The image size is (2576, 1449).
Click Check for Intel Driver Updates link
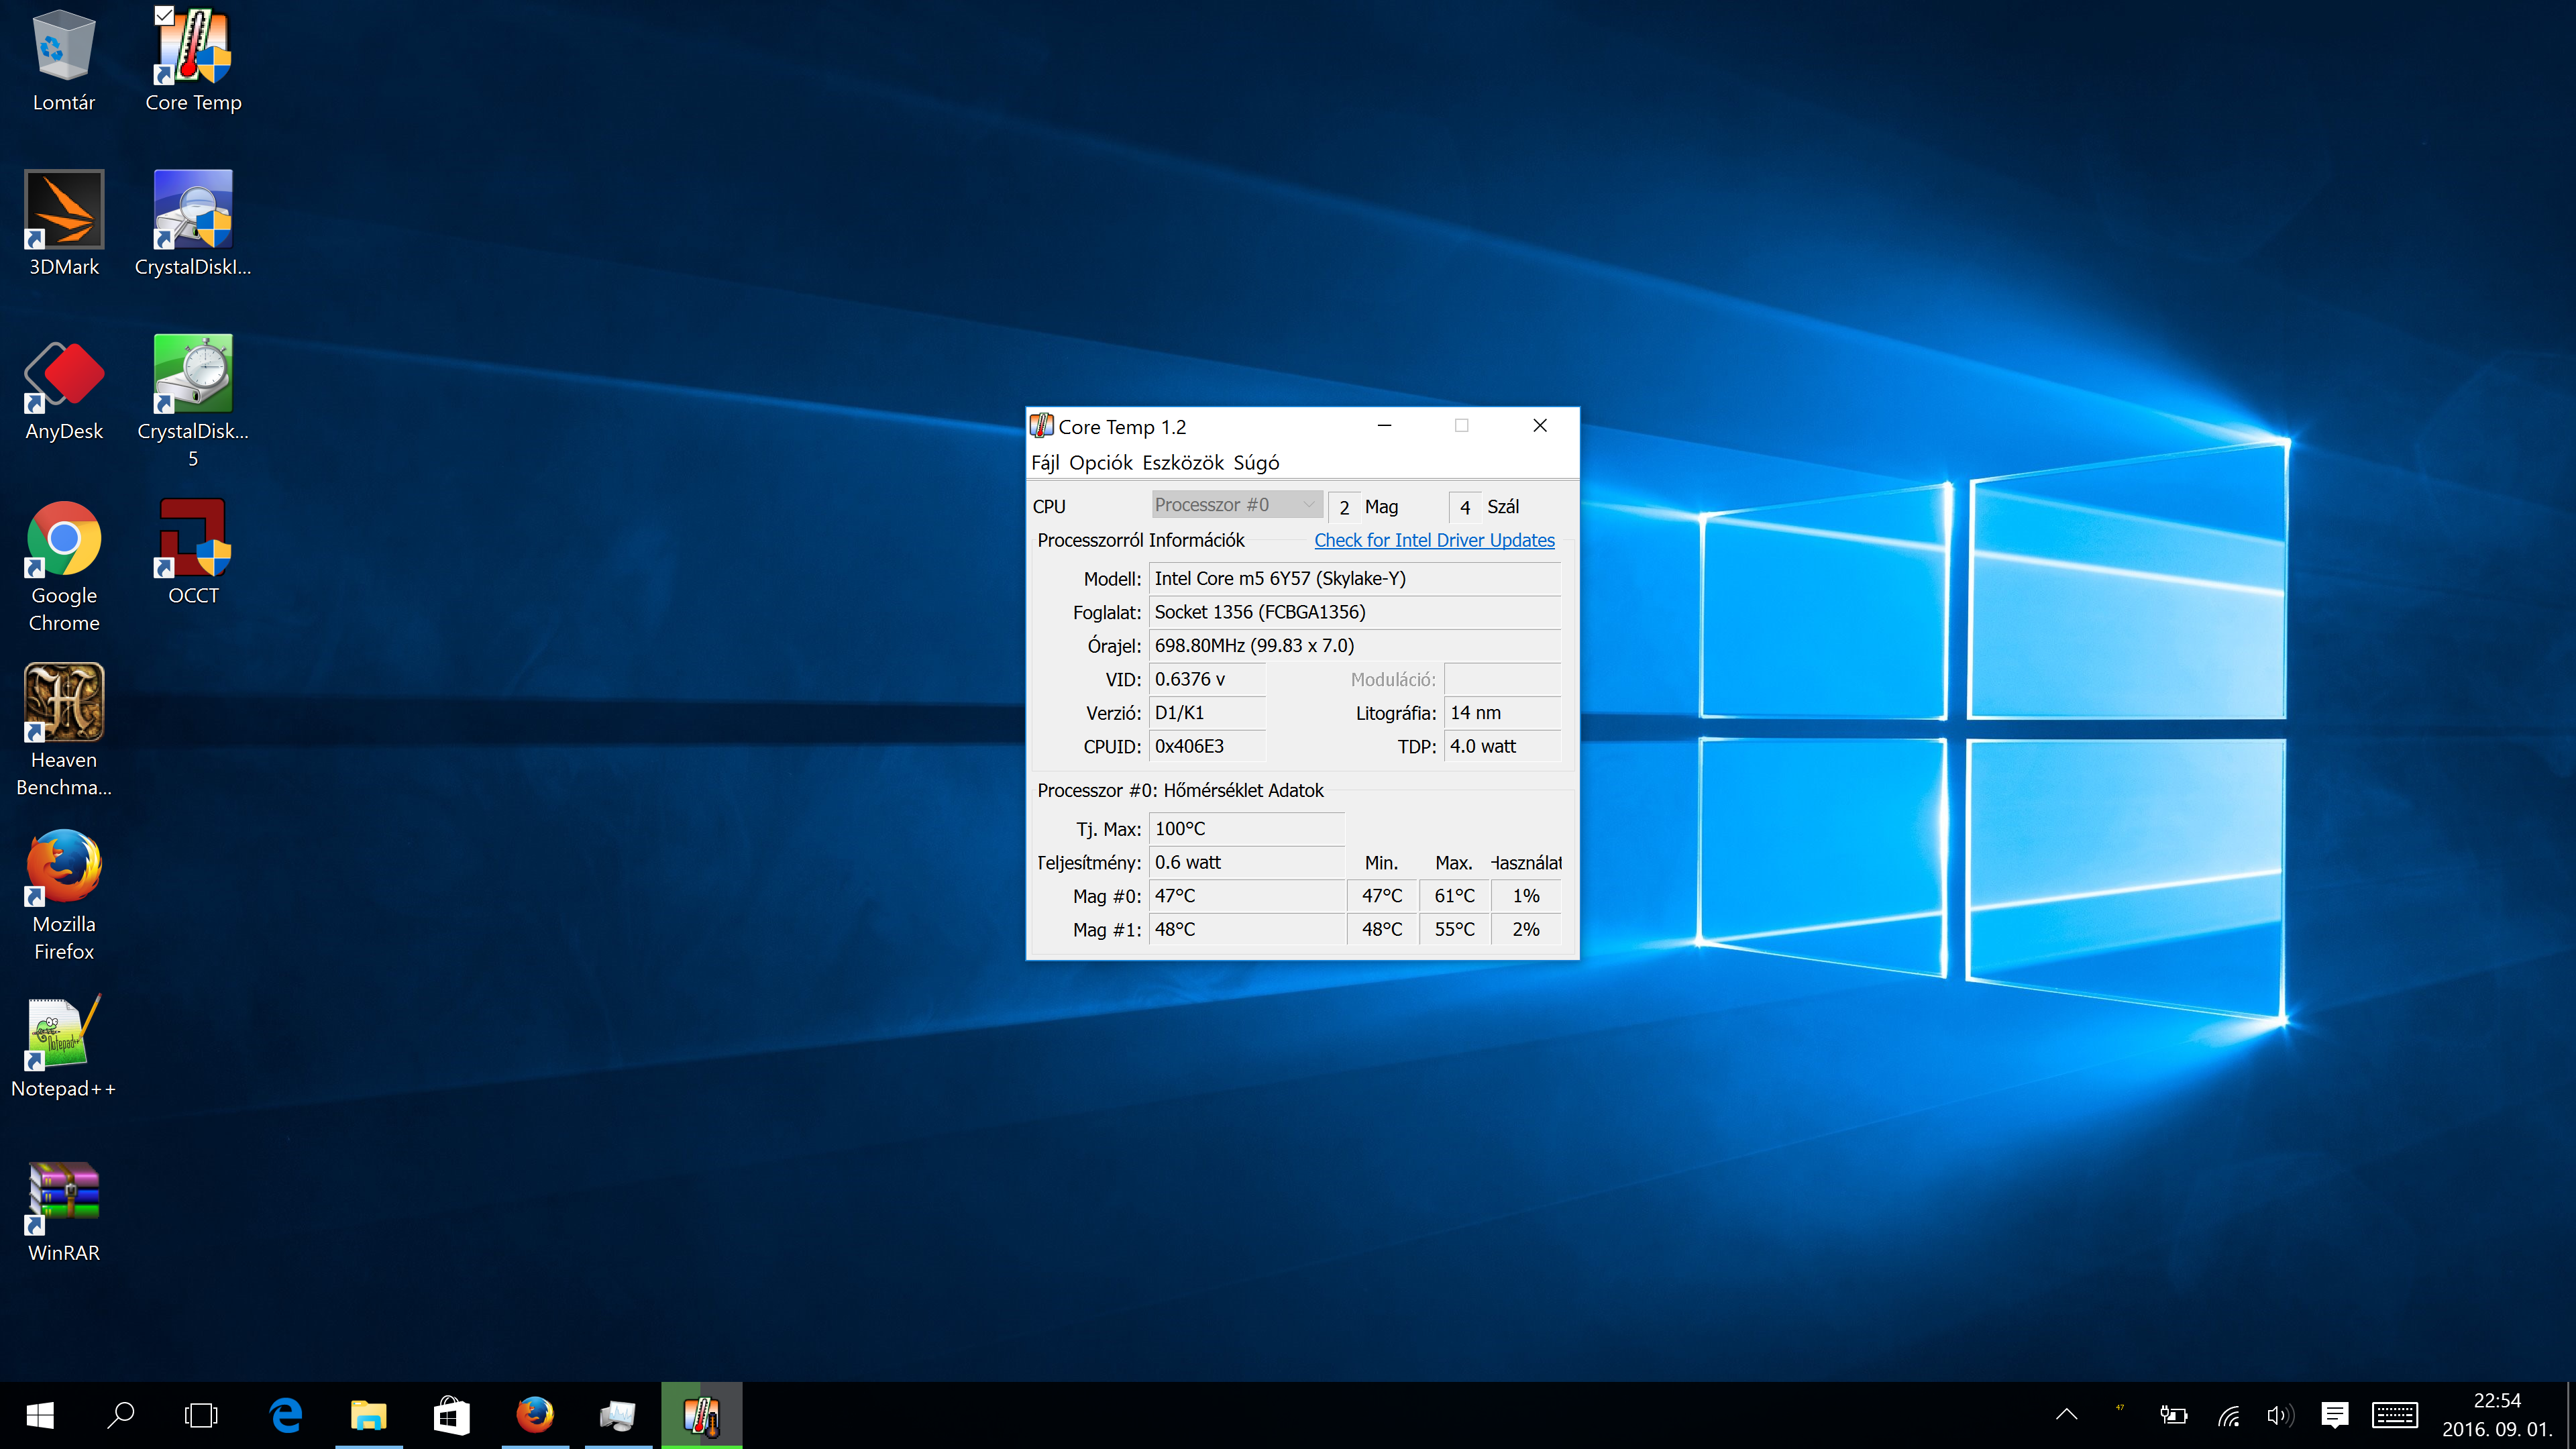click(1433, 540)
